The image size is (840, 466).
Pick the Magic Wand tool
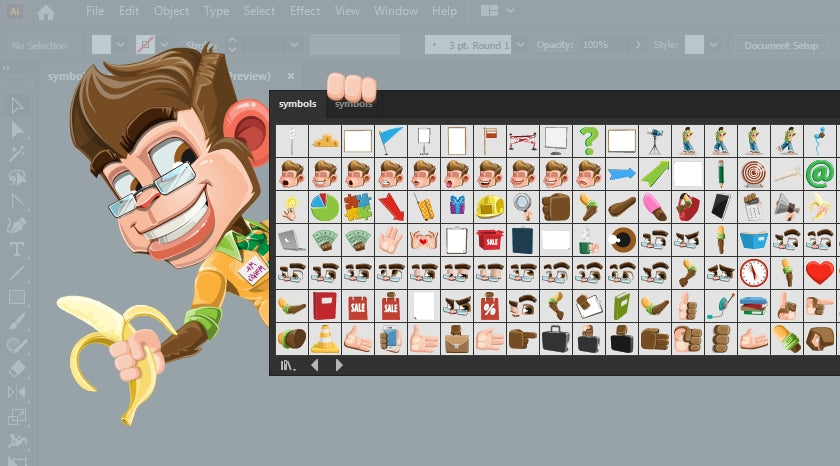point(17,153)
